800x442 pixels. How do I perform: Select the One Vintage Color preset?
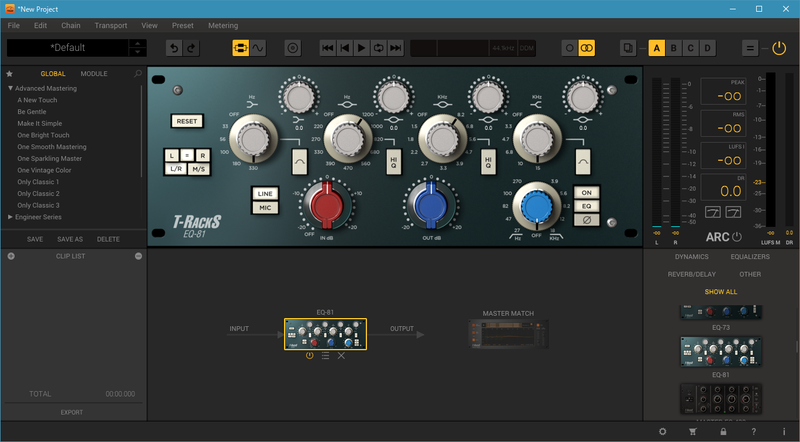pyautogui.click(x=44, y=170)
